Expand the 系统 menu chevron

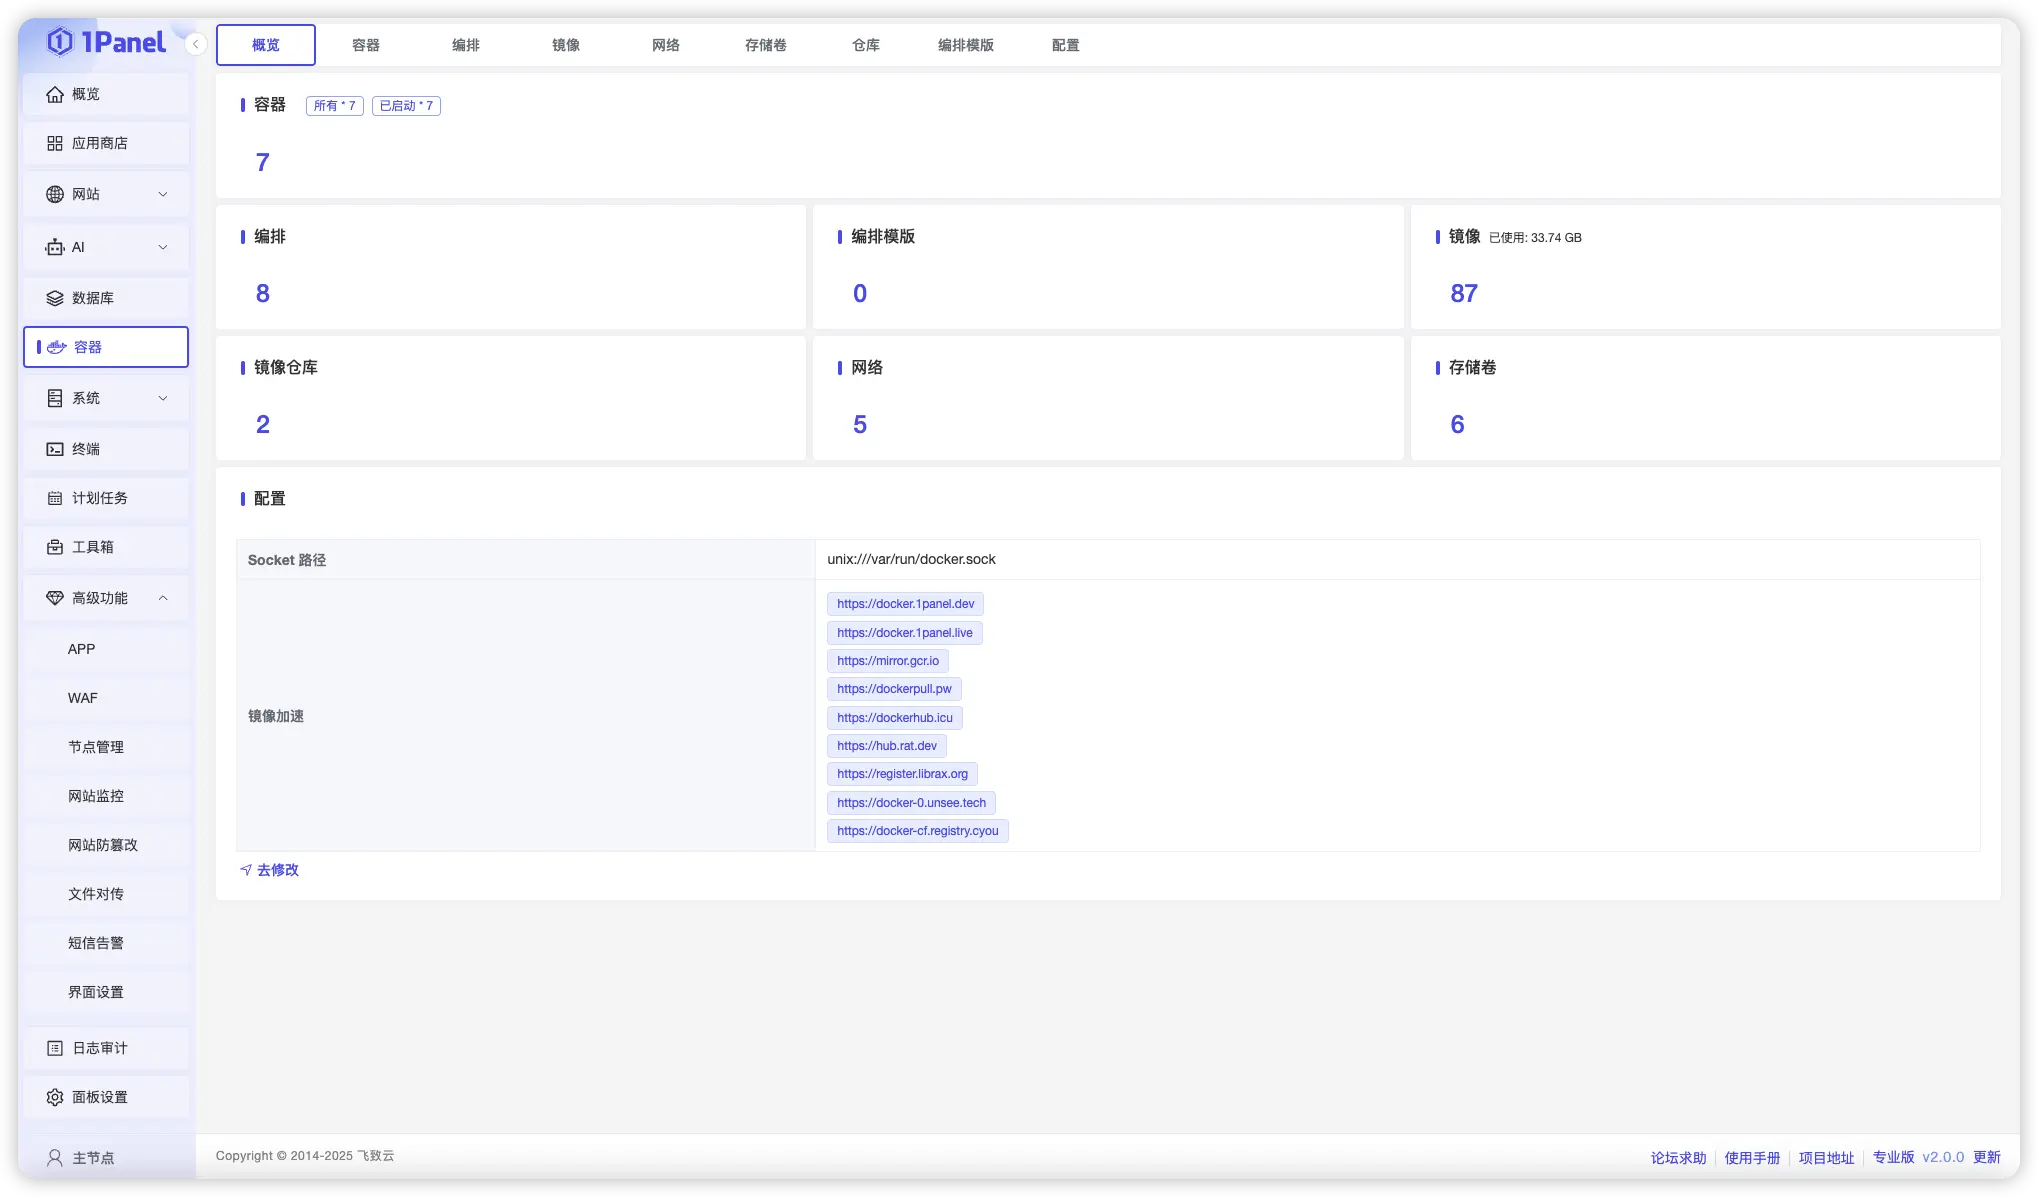[163, 398]
